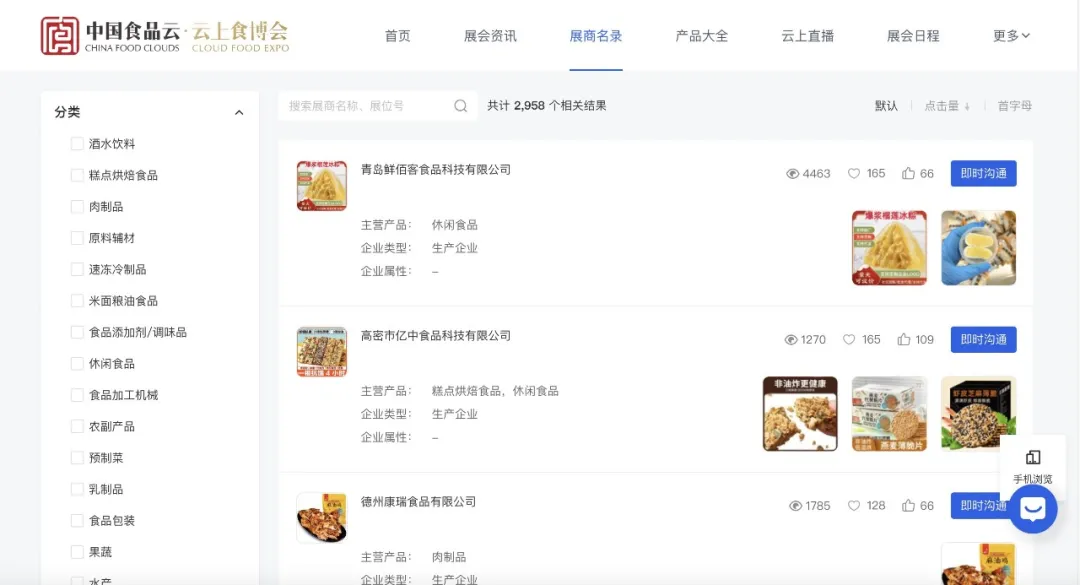Image resolution: width=1080 pixels, height=585 pixels.
Task: Click the search magnifier icon
Action: click(x=460, y=106)
